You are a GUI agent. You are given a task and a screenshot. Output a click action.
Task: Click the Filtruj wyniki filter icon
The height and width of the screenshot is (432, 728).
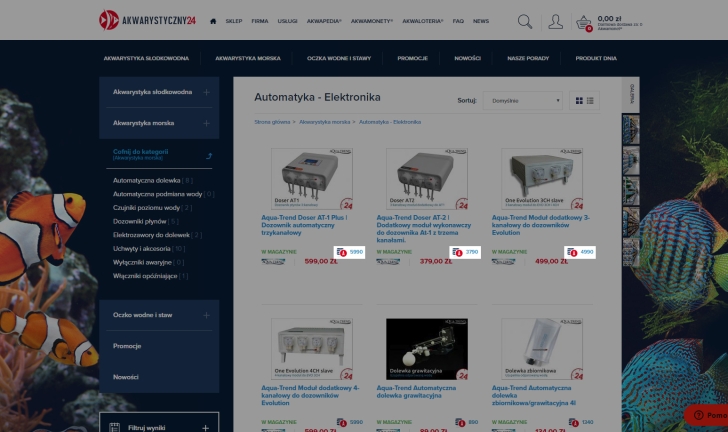click(114, 427)
